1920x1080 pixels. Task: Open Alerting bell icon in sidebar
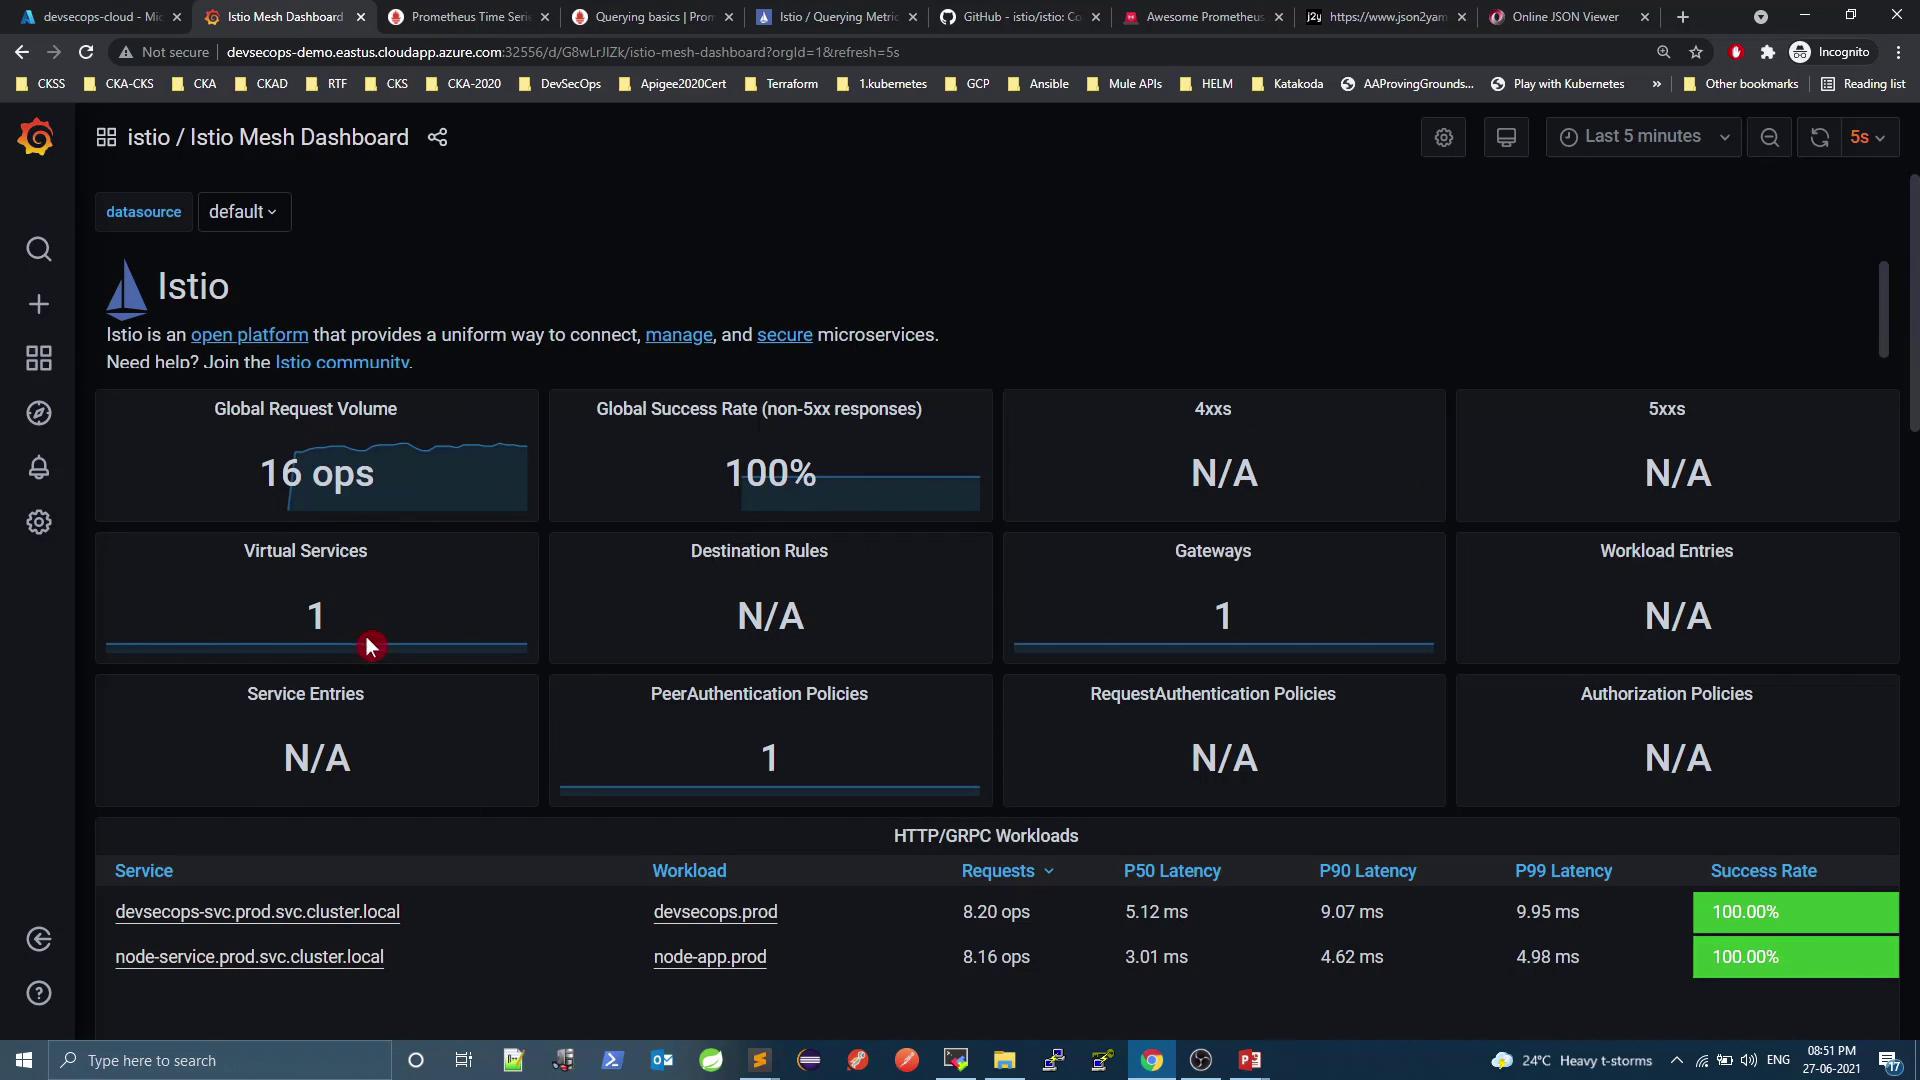[x=38, y=467]
